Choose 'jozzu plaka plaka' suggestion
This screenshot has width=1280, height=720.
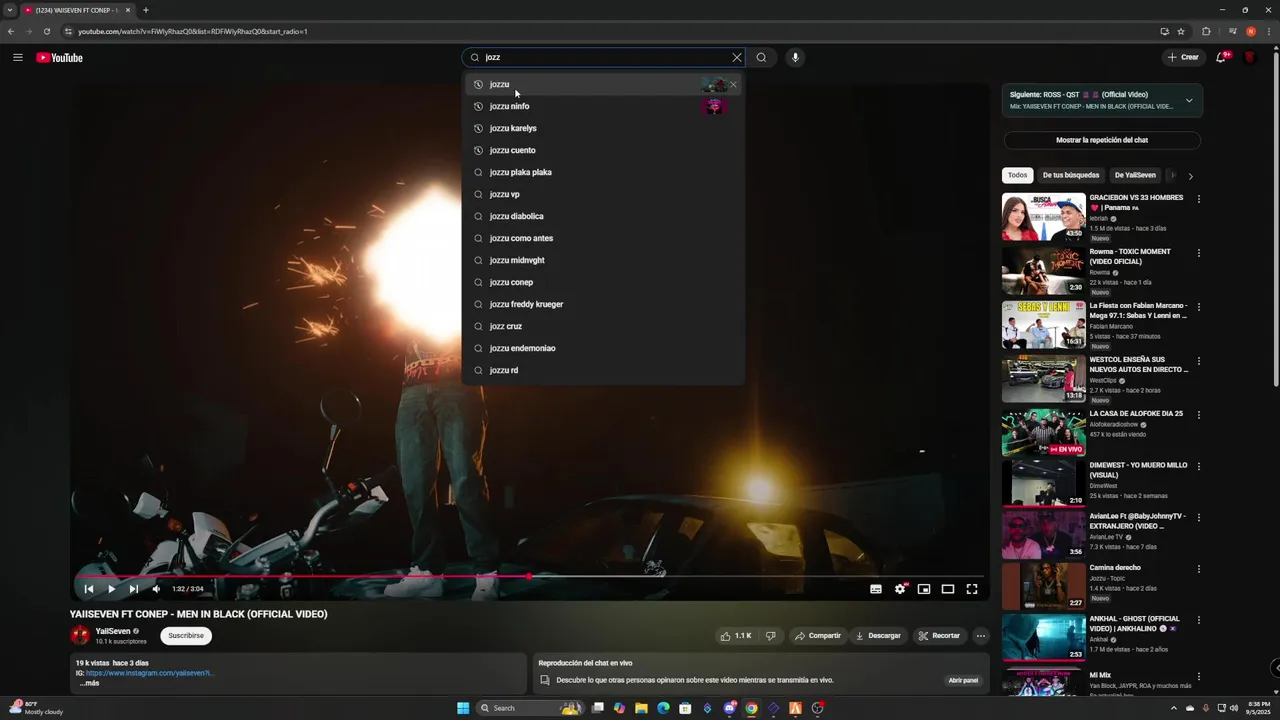pos(603,172)
